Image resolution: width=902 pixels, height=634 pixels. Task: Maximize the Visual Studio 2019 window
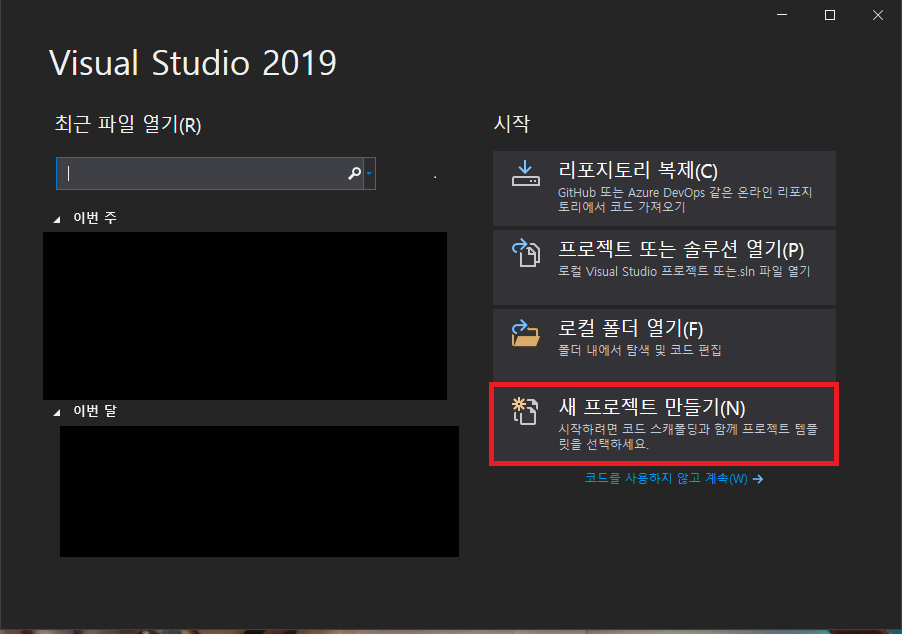[x=830, y=15]
